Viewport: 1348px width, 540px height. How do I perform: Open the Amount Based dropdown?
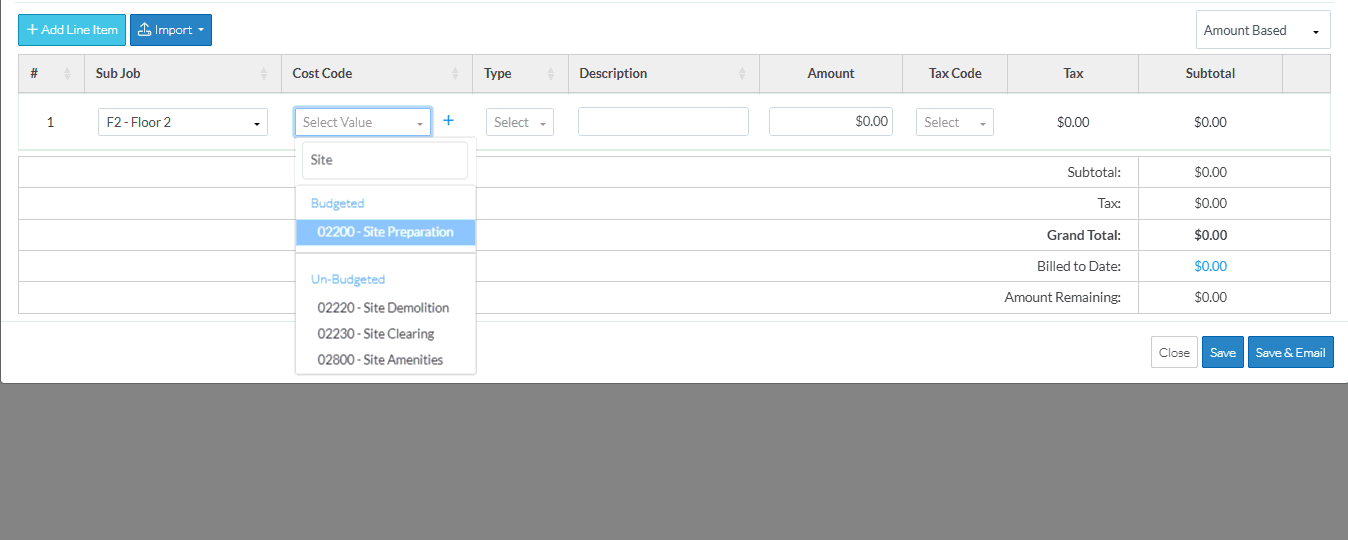coord(1263,30)
